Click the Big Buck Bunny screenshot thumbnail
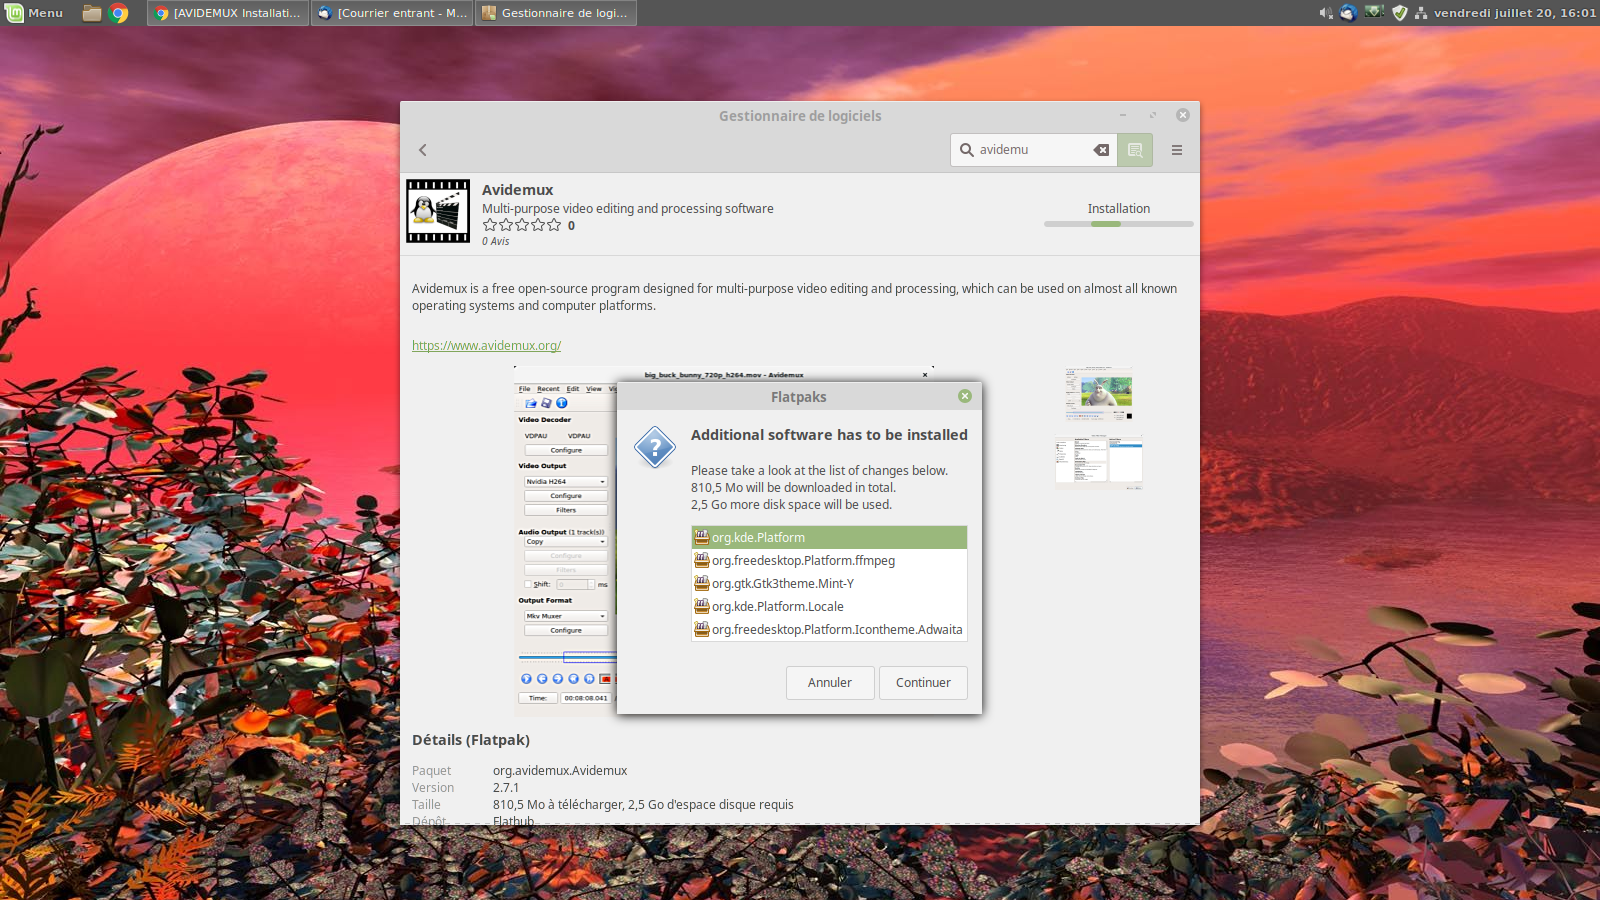Image resolution: width=1600 pixels, height=900 pixels. [x=1099, y=393]
